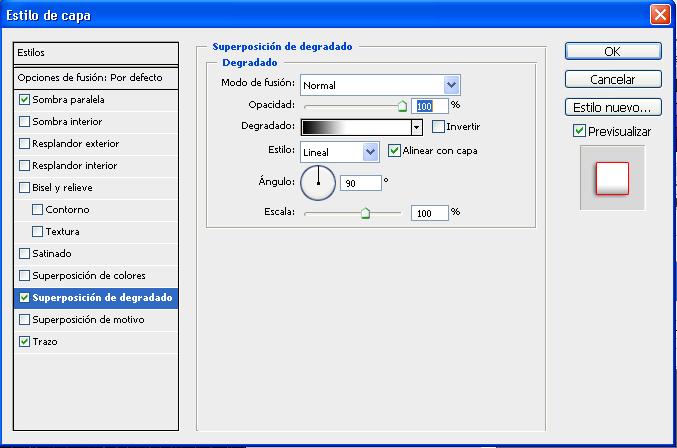Click the Estilo nuevo... button
This screenshot has width=677, height=448.
click(x=612, y=107)
